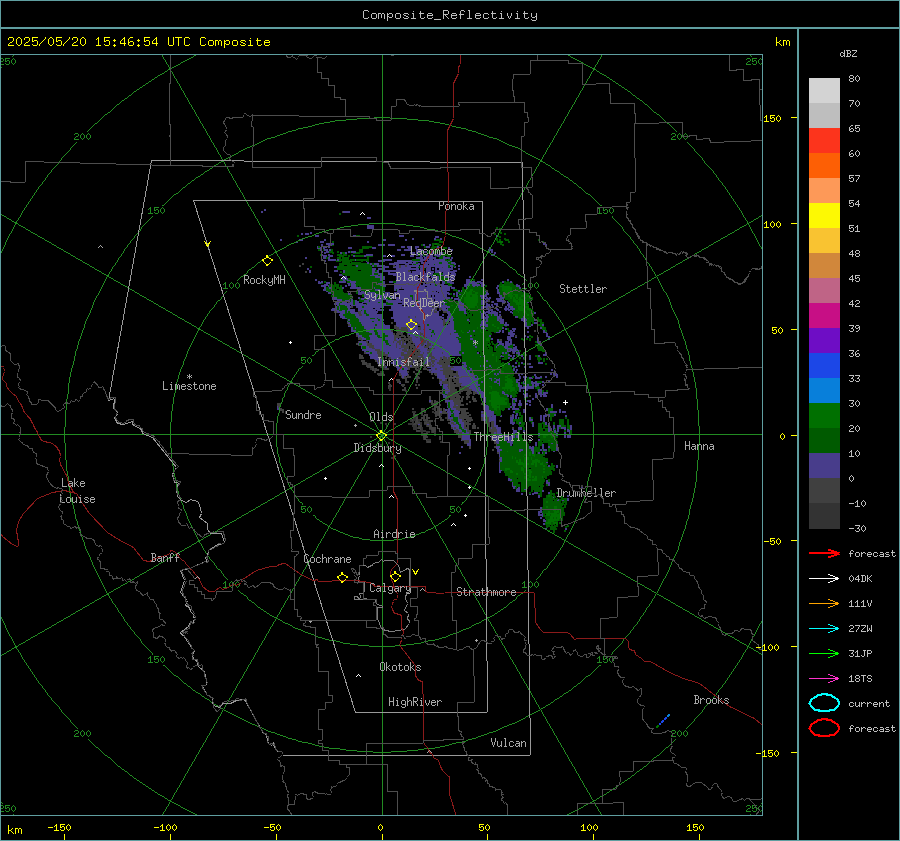Click the orange 111V arrow symbol
This screenshot has width=900, height=841.
(824, 603)
